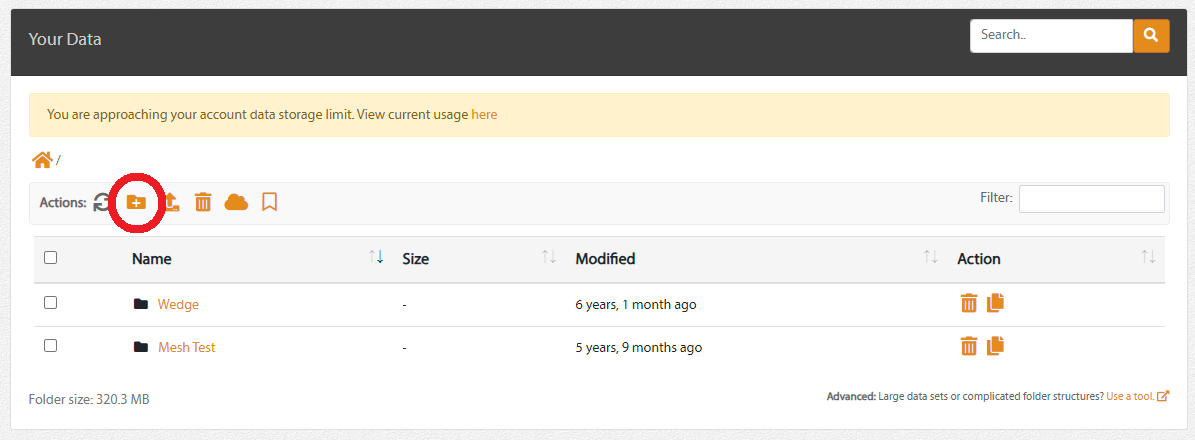Toggle the select-all checkbox in table header
1195x440 pixels.
pos(50,258)
